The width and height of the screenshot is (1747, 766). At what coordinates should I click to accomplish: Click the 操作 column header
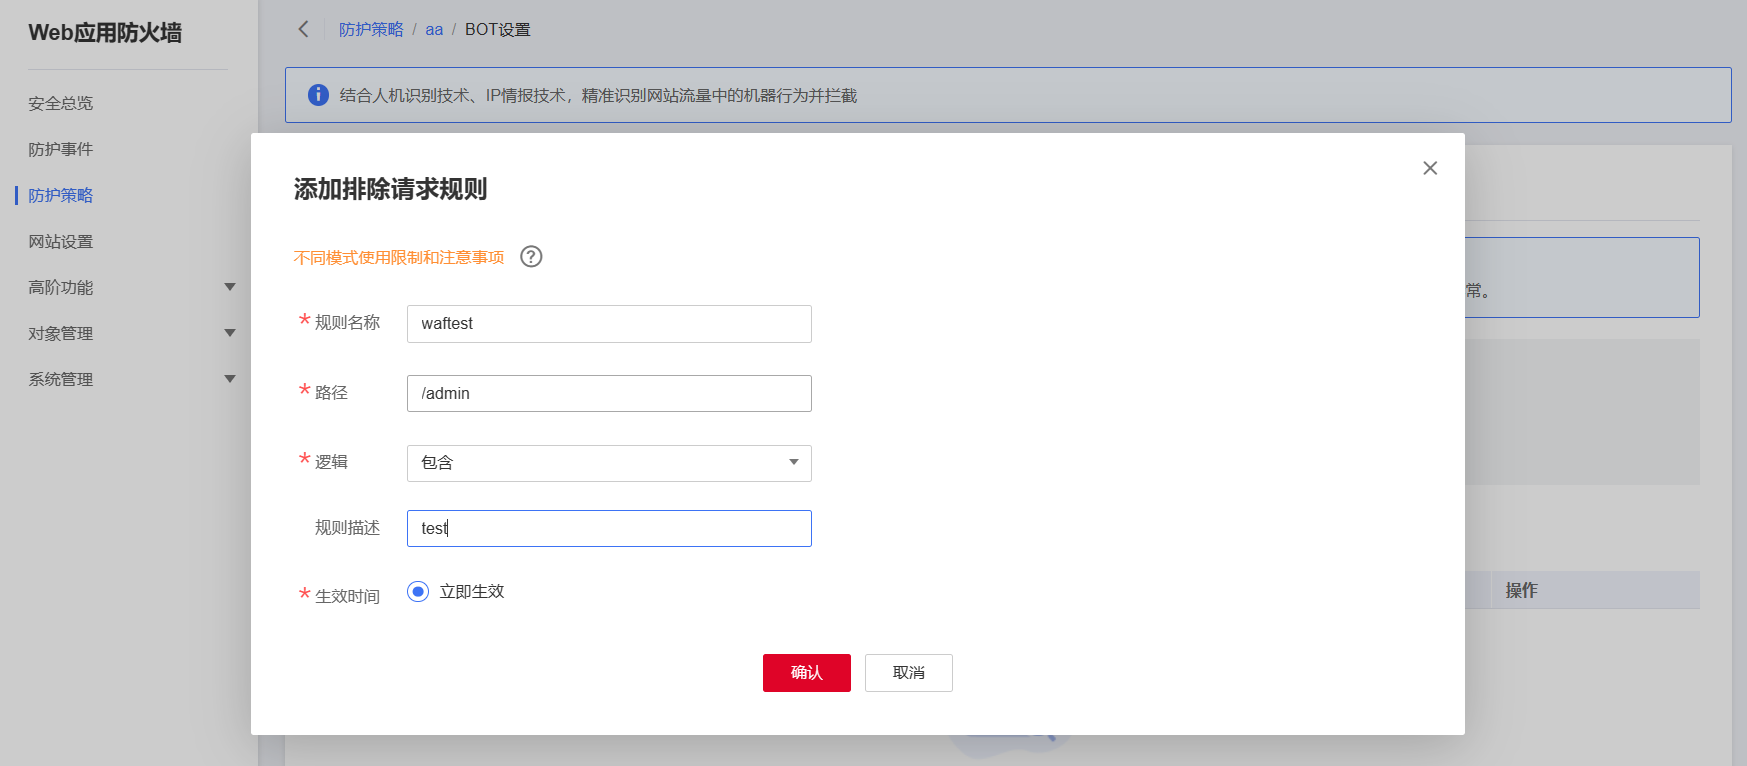(1522, 591)
